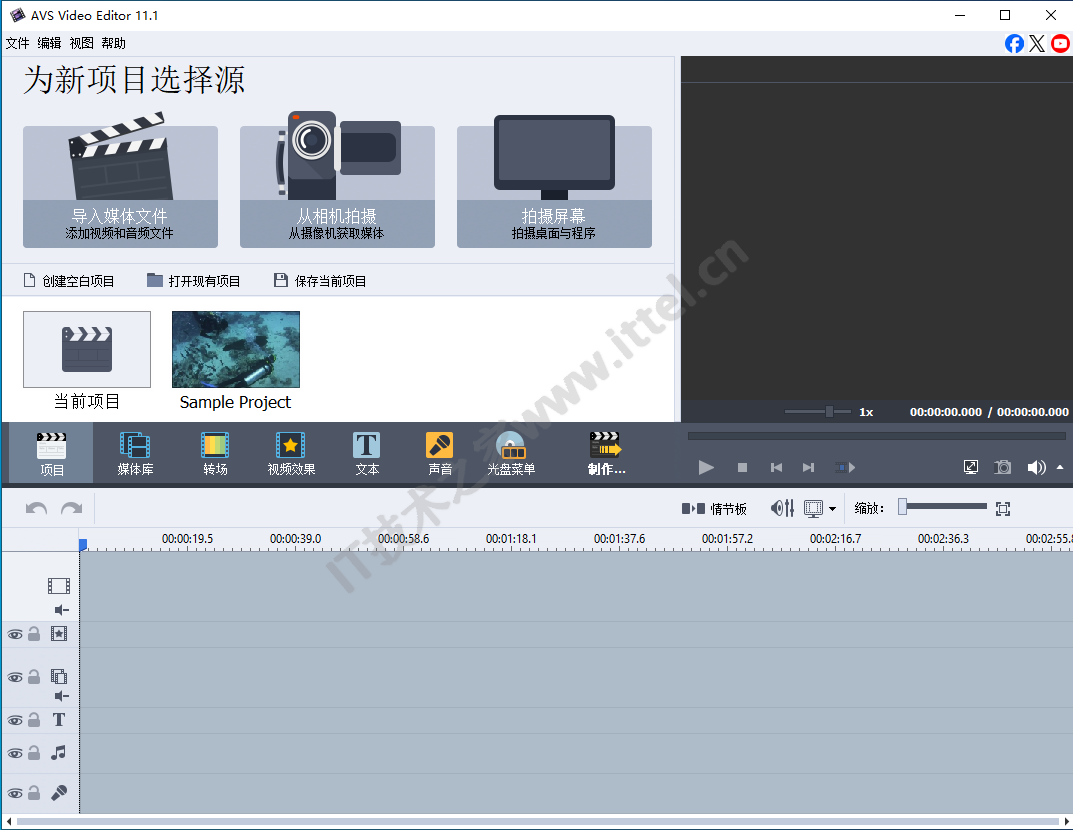Image resolution: width=1073 pixels, height=830 pixels.
Task: Open the 编辑 menu
Action: click(x=49, y=43)
